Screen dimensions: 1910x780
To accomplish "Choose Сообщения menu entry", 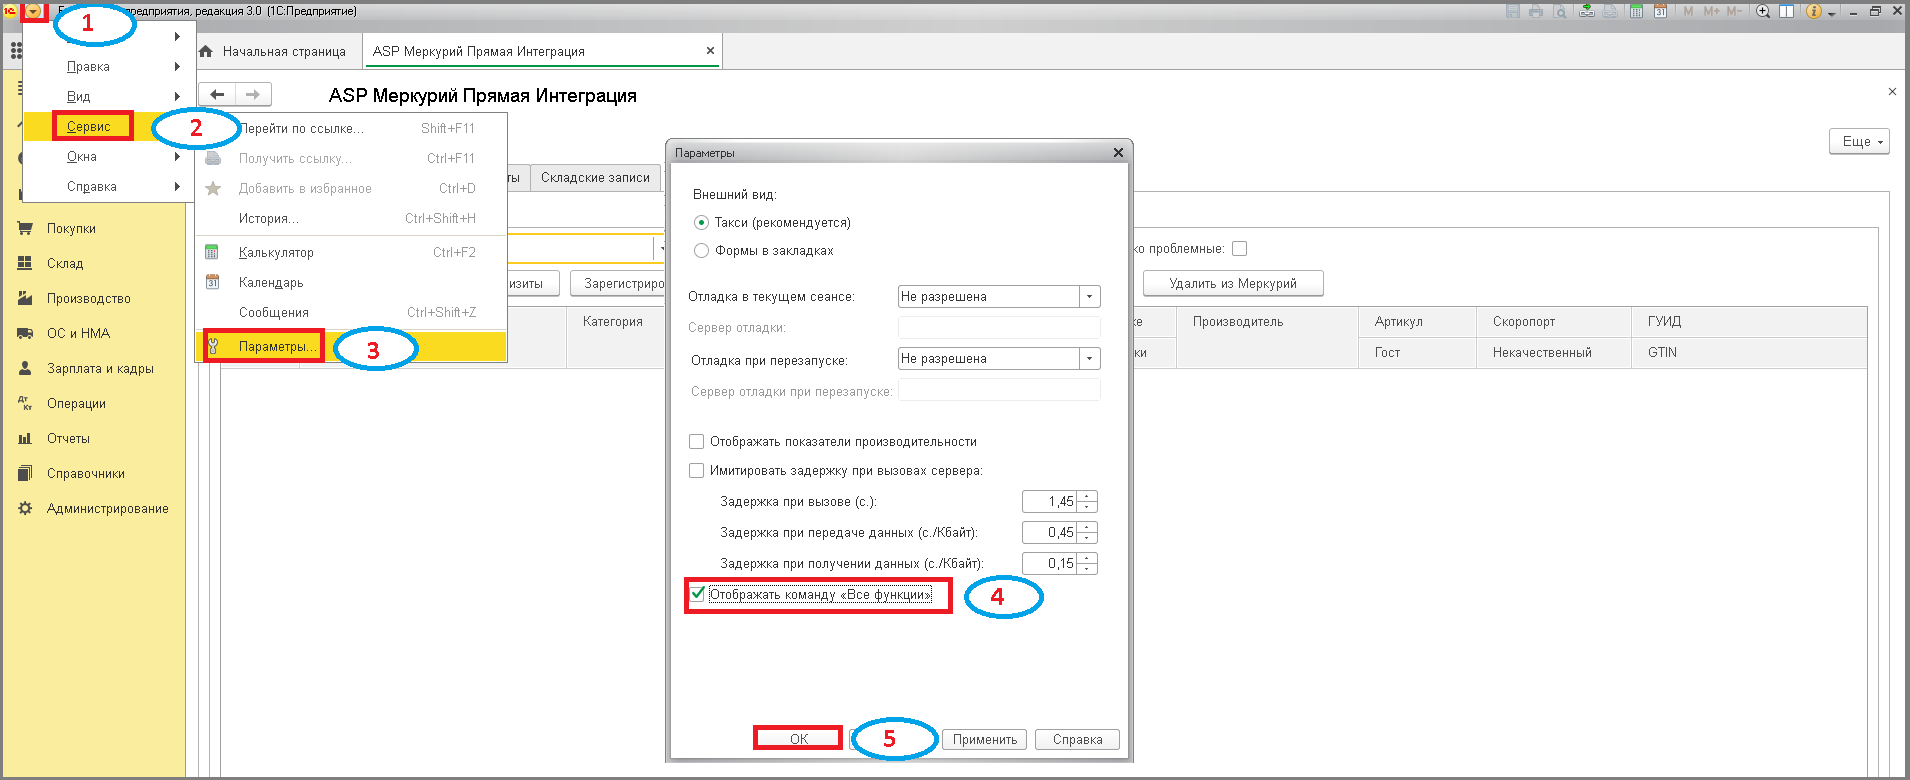I will point(352,312).
